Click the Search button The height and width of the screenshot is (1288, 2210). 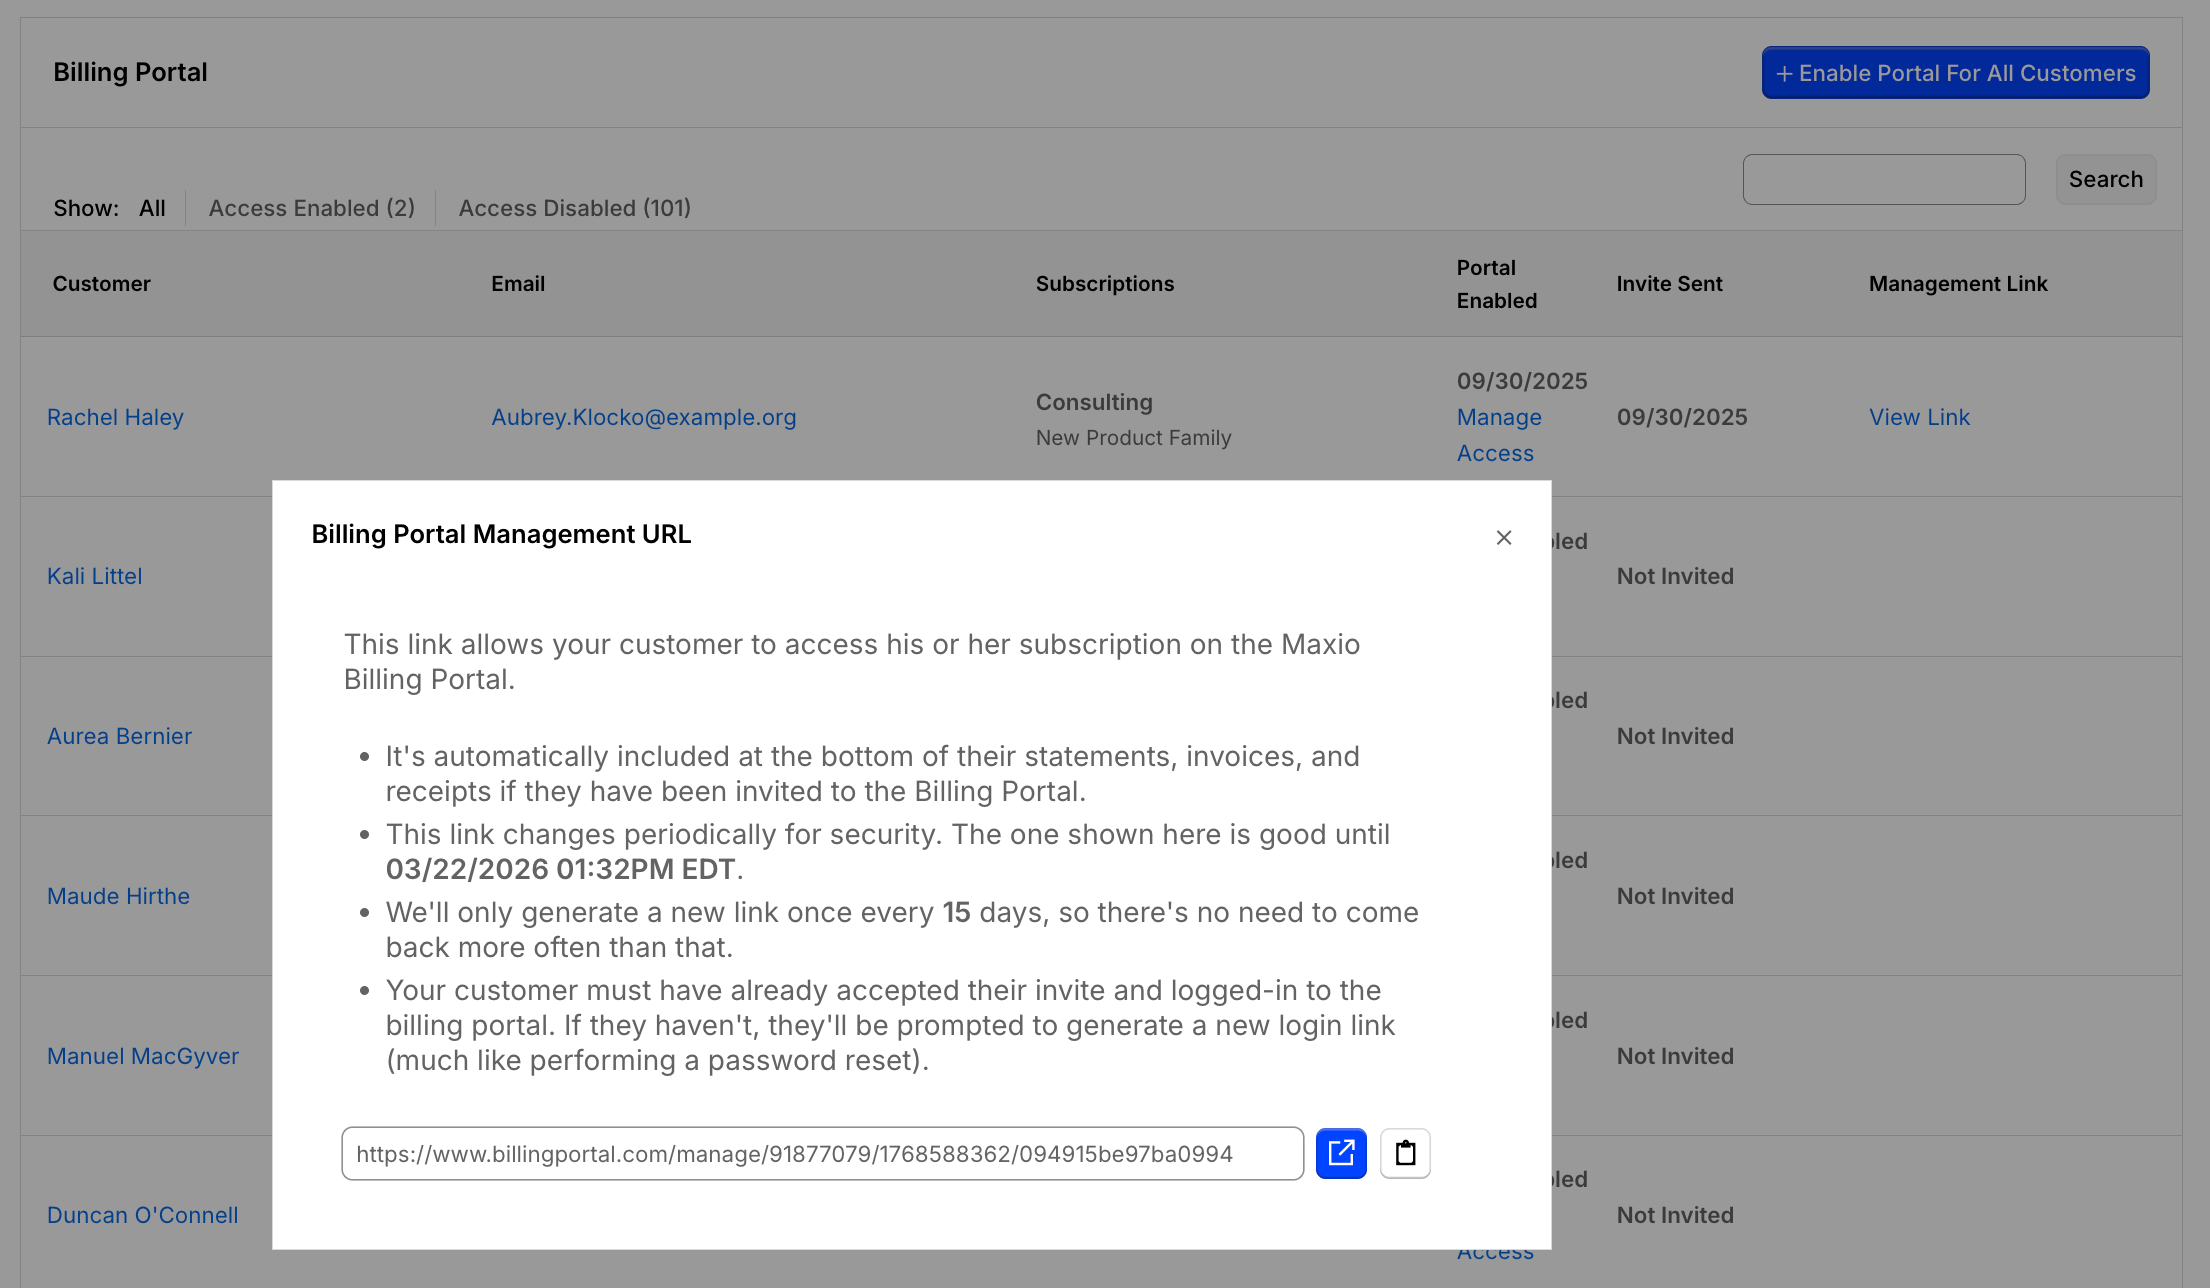[x=2105, y=179]
